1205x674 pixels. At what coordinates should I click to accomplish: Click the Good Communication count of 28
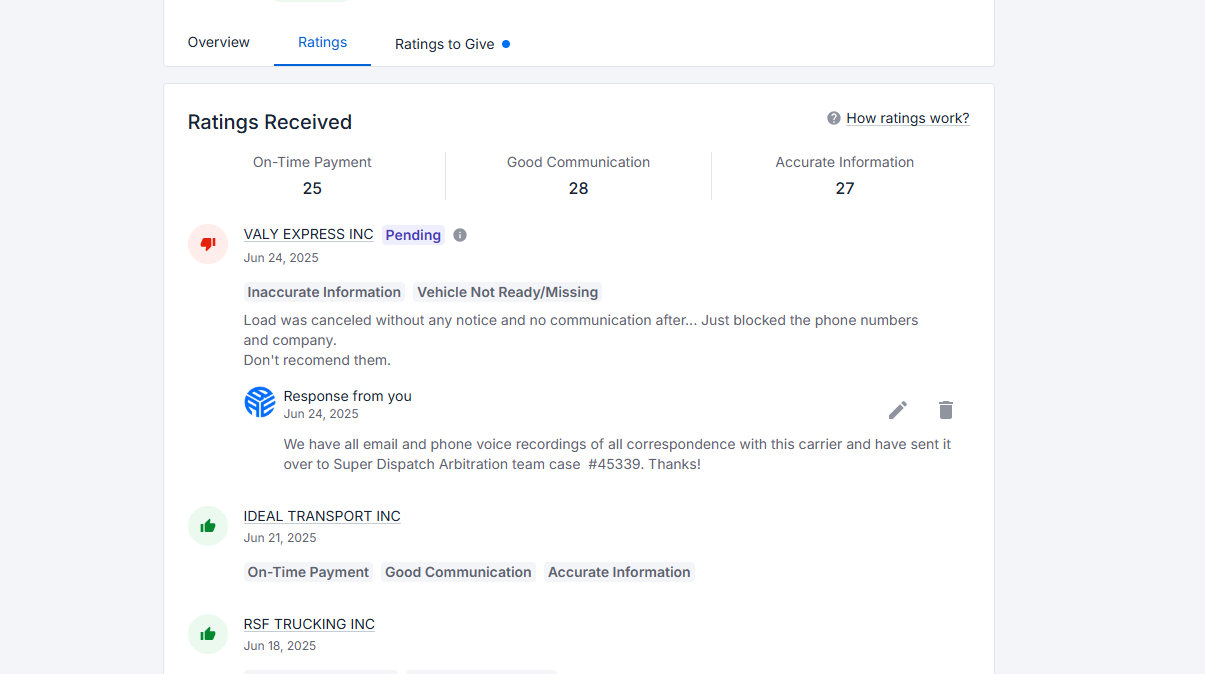click(578, 187)
